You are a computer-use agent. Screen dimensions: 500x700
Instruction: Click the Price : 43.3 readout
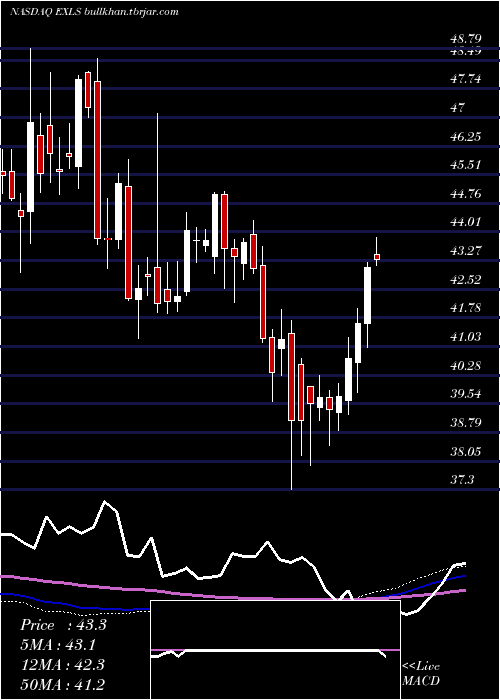pyautogui.click(x=63, y=625)
